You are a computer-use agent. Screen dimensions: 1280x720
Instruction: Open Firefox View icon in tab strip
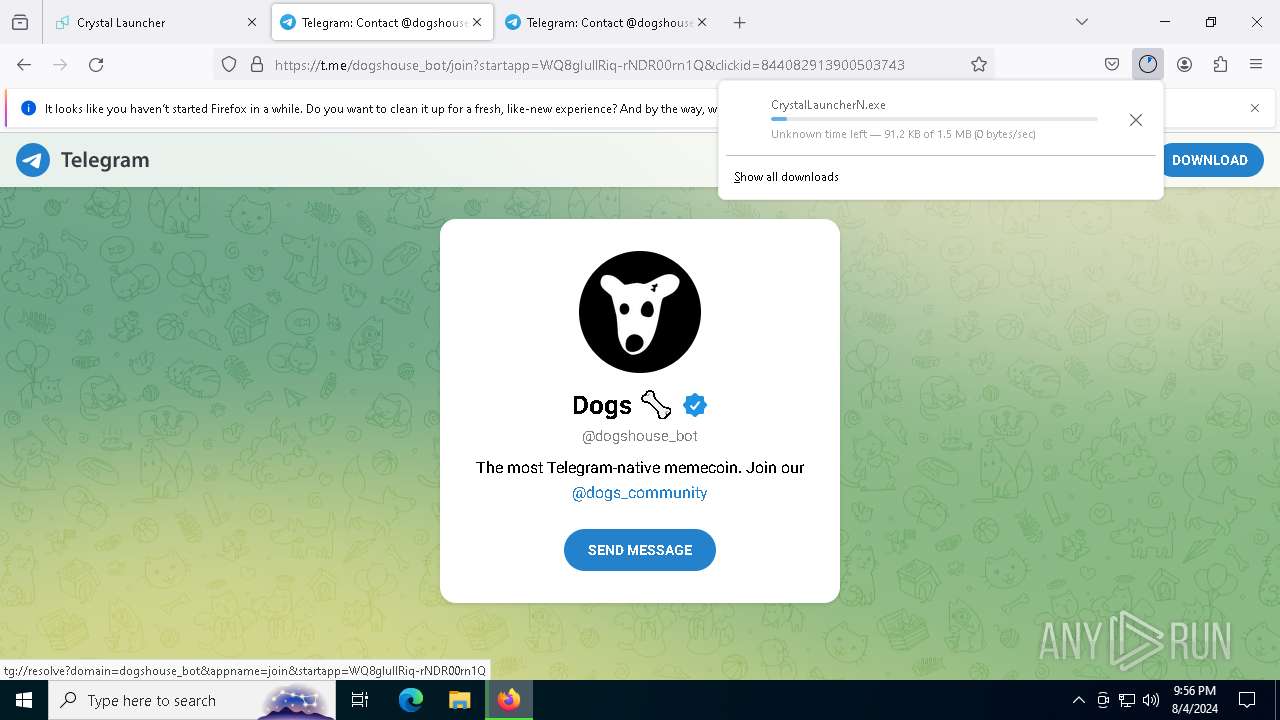point(20,22)
